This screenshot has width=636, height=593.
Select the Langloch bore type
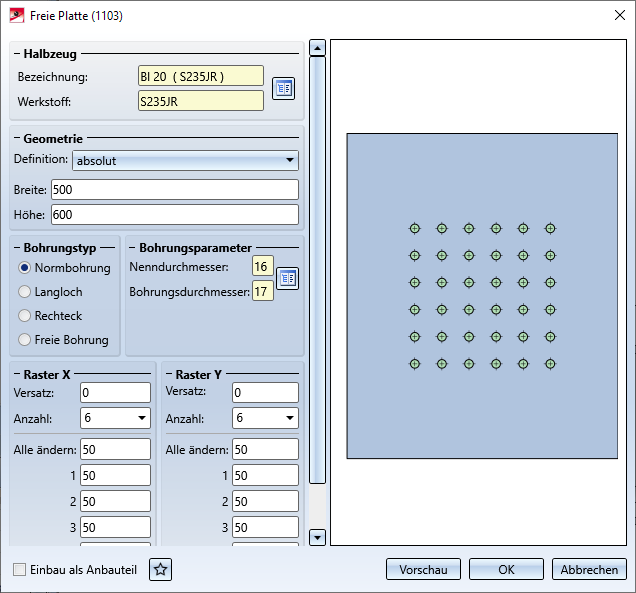click(25, 292)
